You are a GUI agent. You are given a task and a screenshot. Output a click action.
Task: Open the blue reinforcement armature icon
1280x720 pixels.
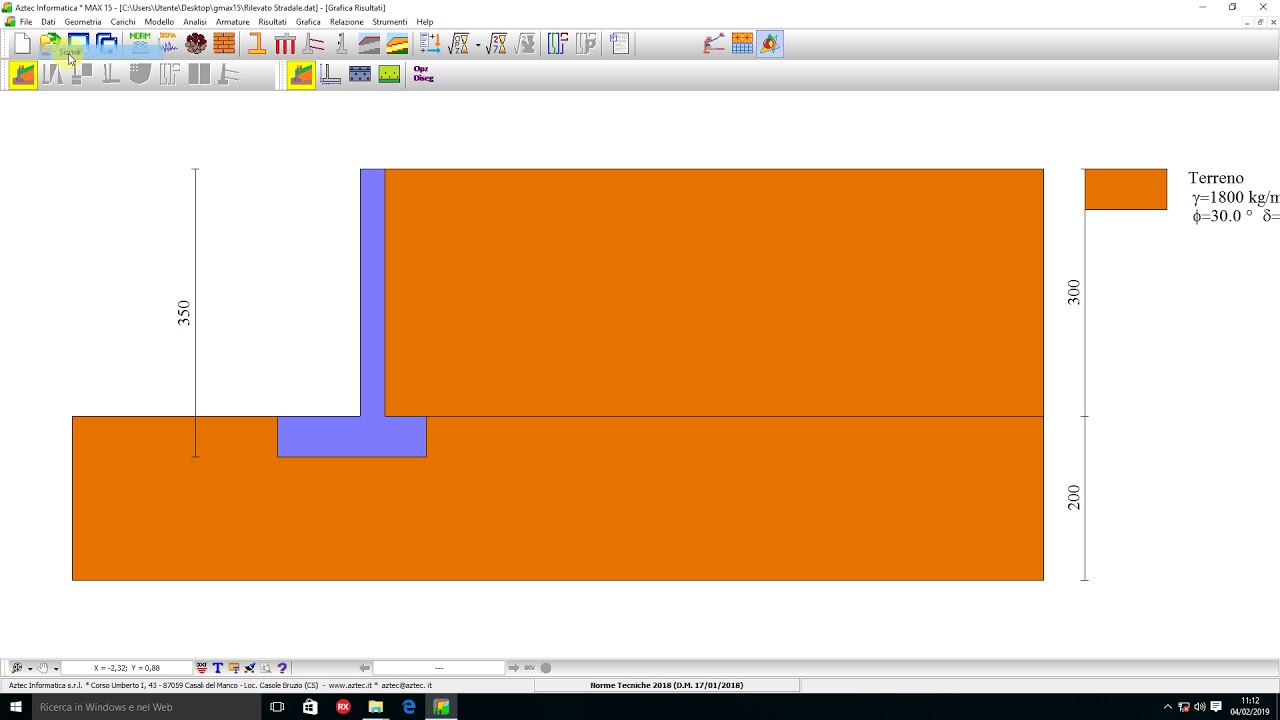pos(558,44)
